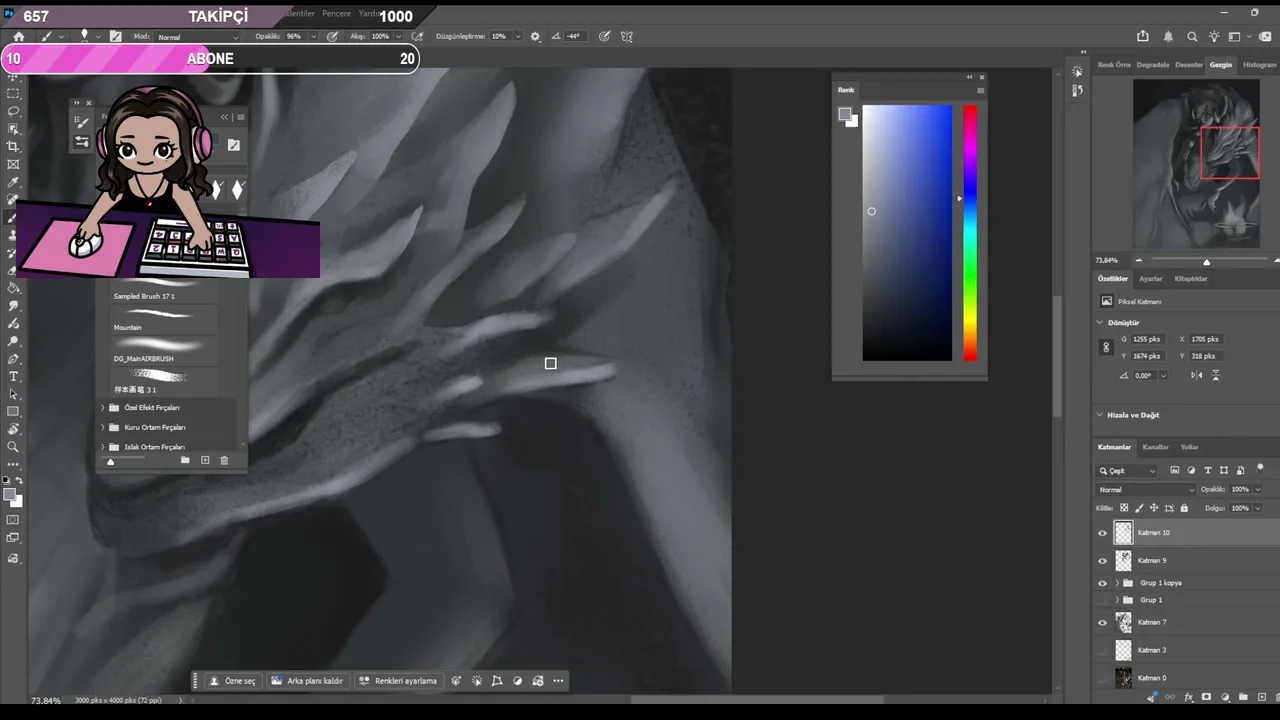1280x720 pixels.
Task: Show layer Katman 0
Action: 1103,678
